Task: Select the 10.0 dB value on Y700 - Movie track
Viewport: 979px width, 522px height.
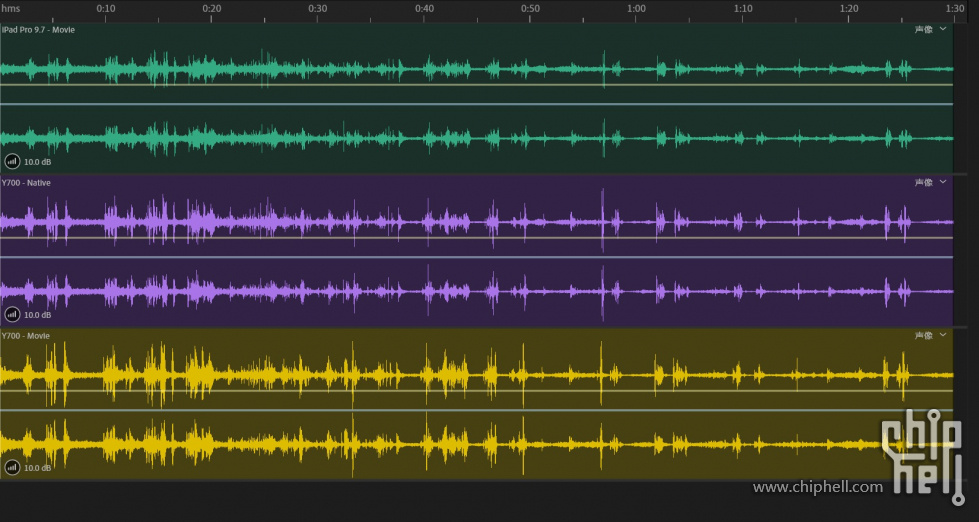Action: pos(37,468)
